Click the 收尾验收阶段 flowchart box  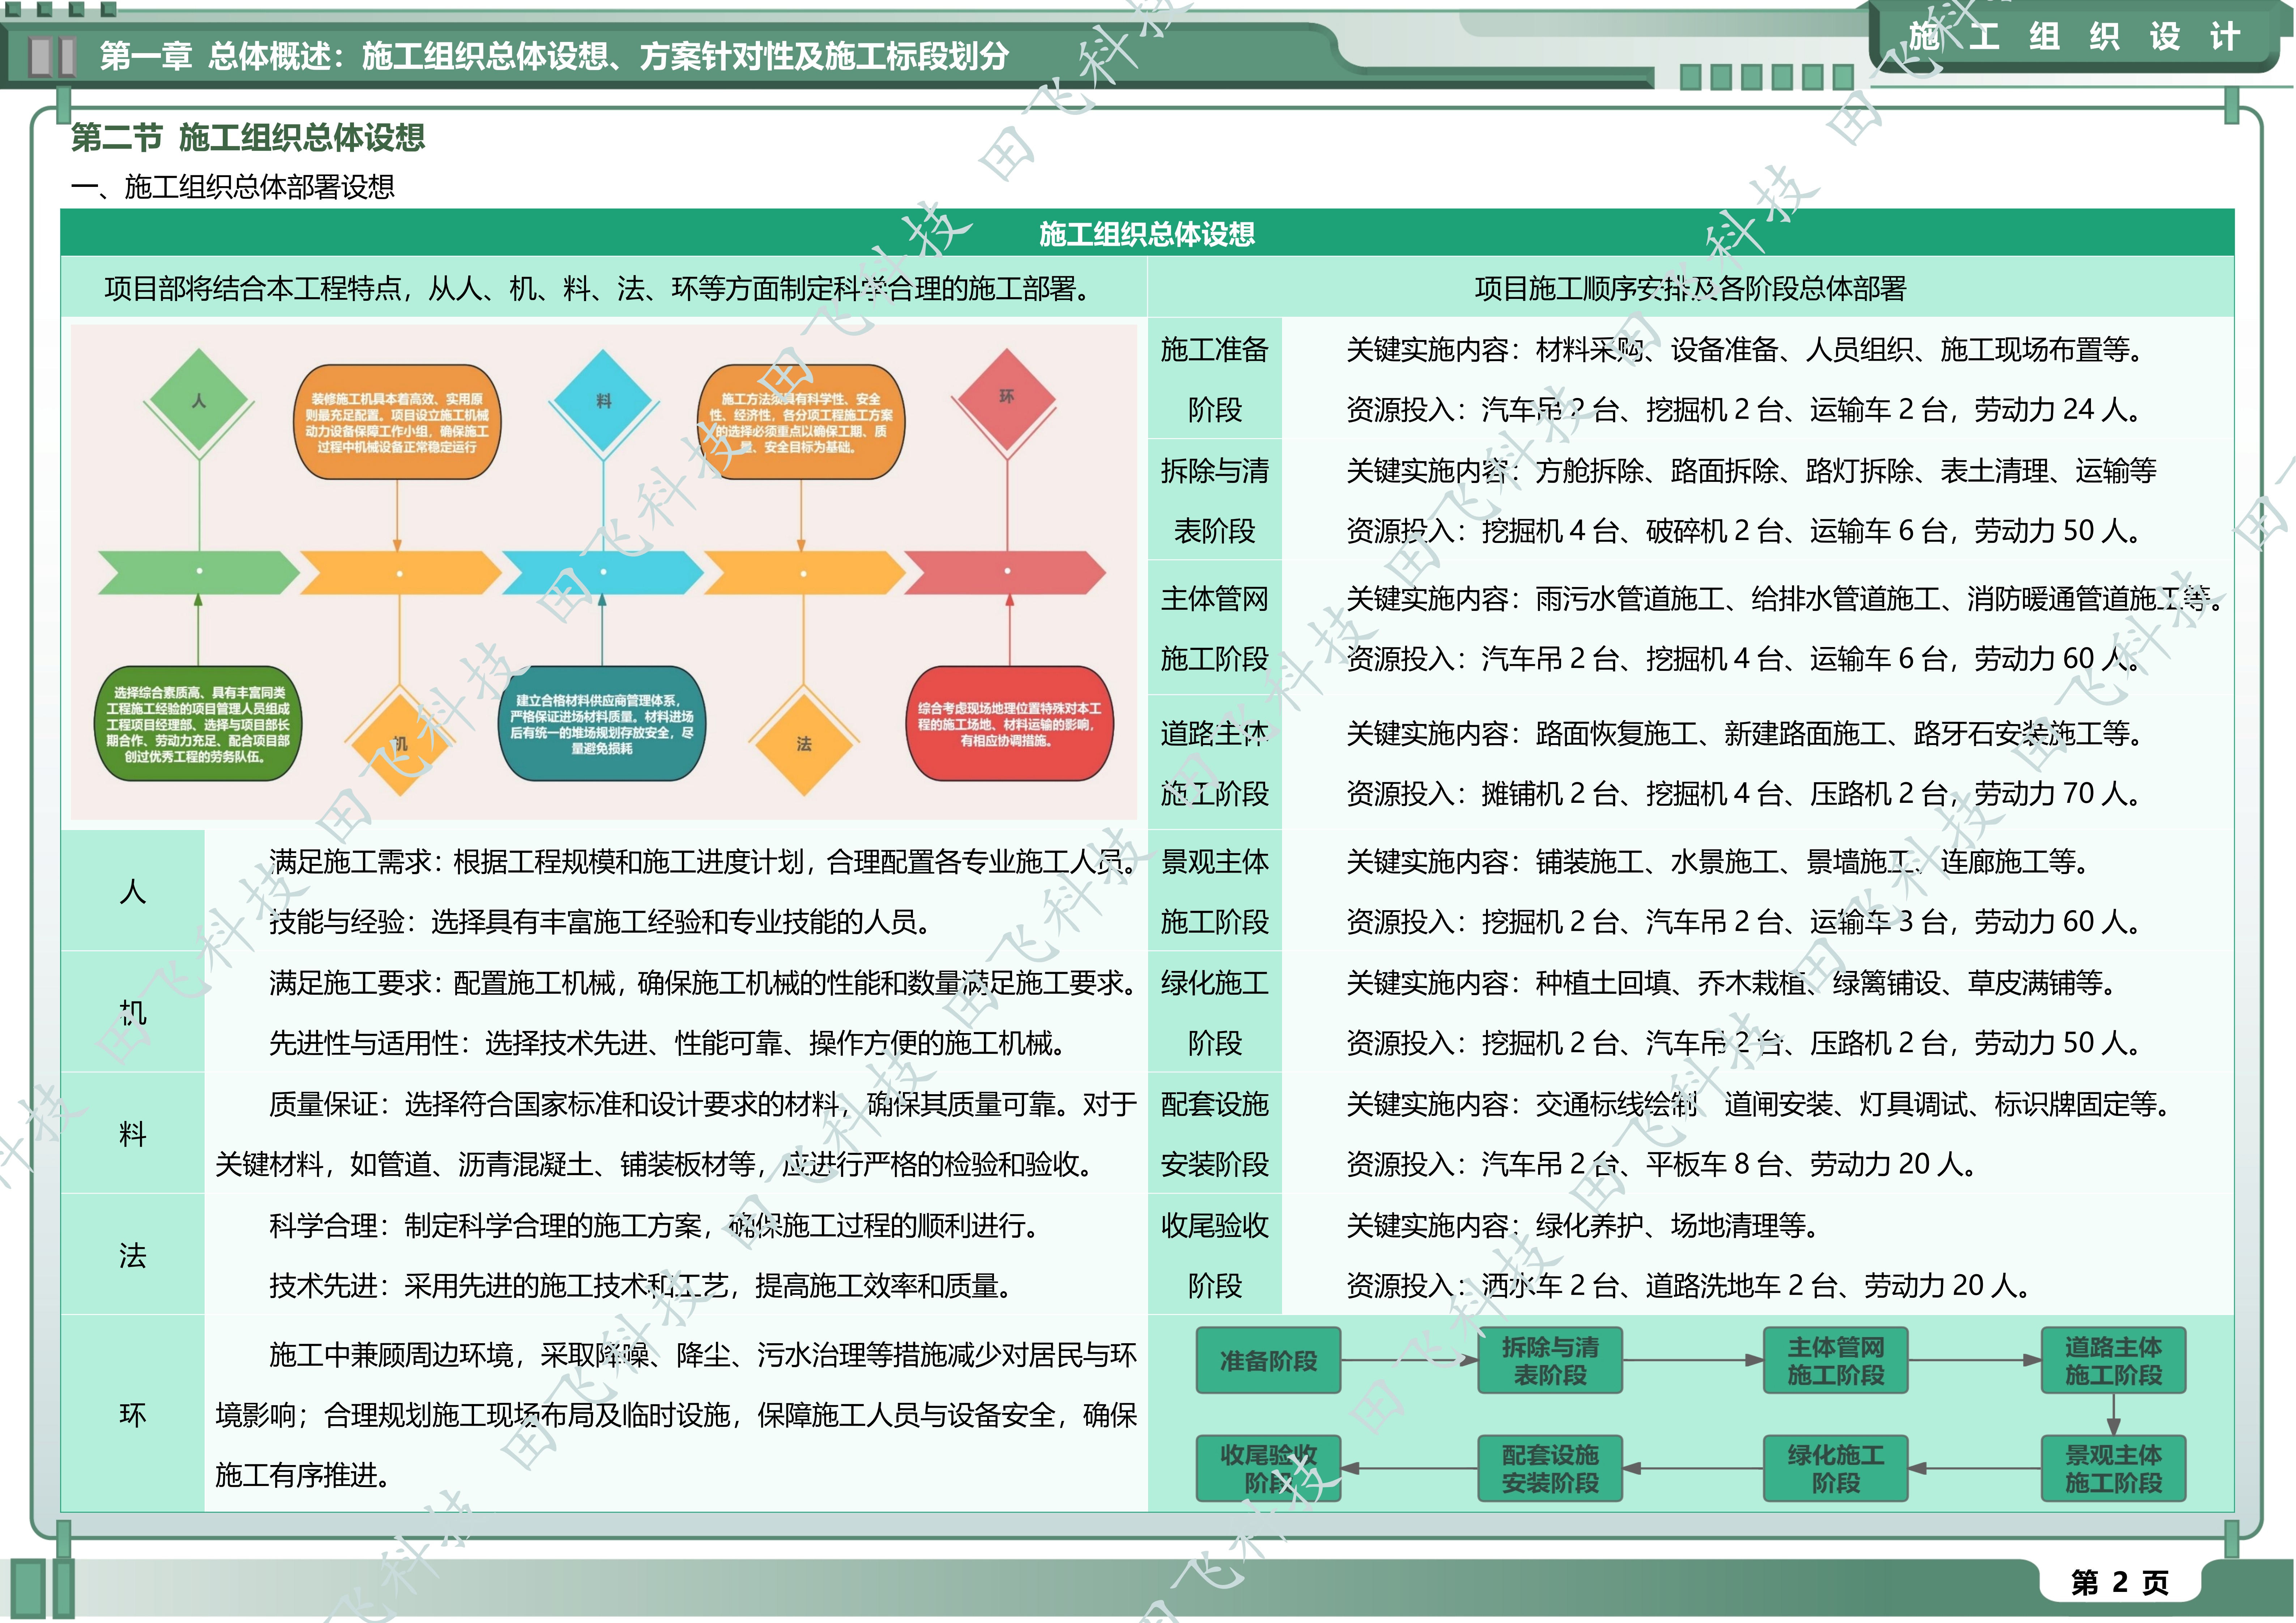click(1268, 1469)
